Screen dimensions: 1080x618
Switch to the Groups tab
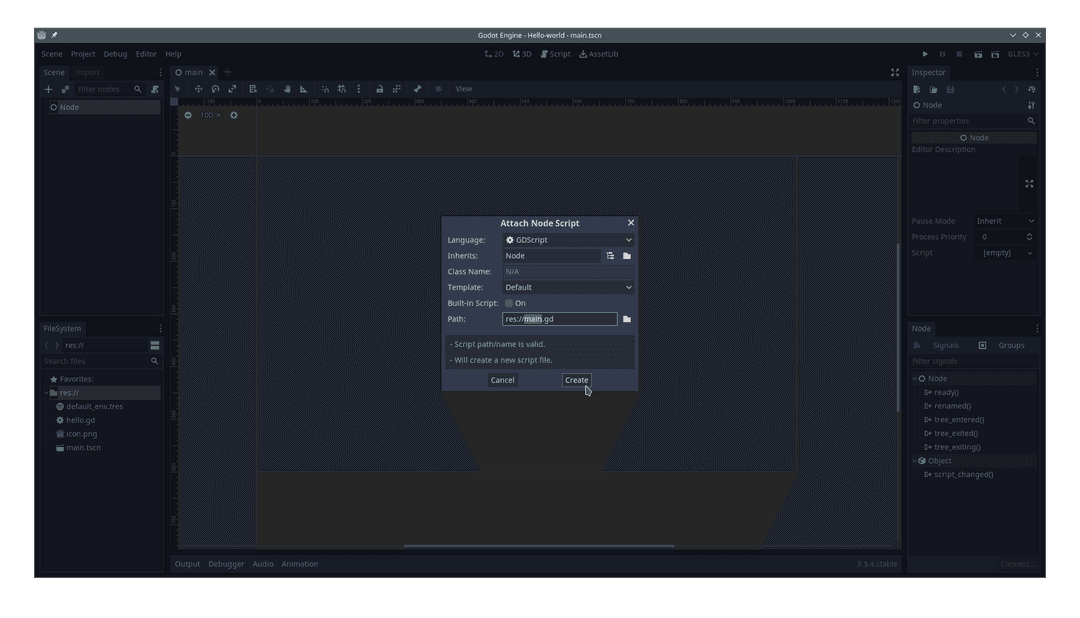(x=1011, y=344)
